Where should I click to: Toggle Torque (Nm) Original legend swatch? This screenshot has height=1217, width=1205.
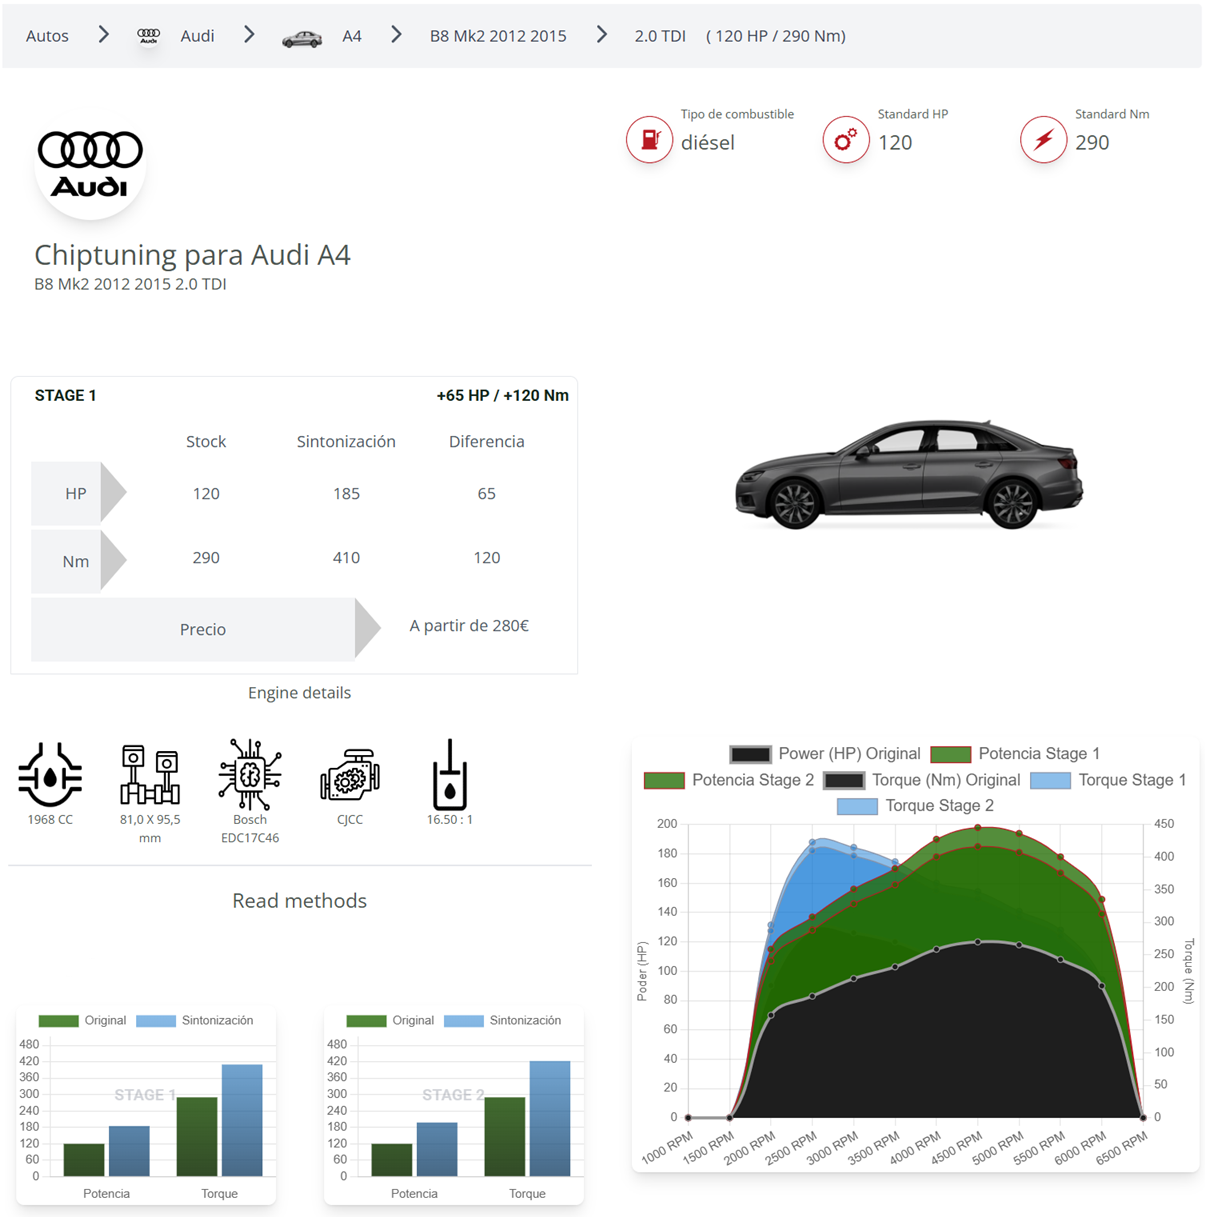point(844,780)
